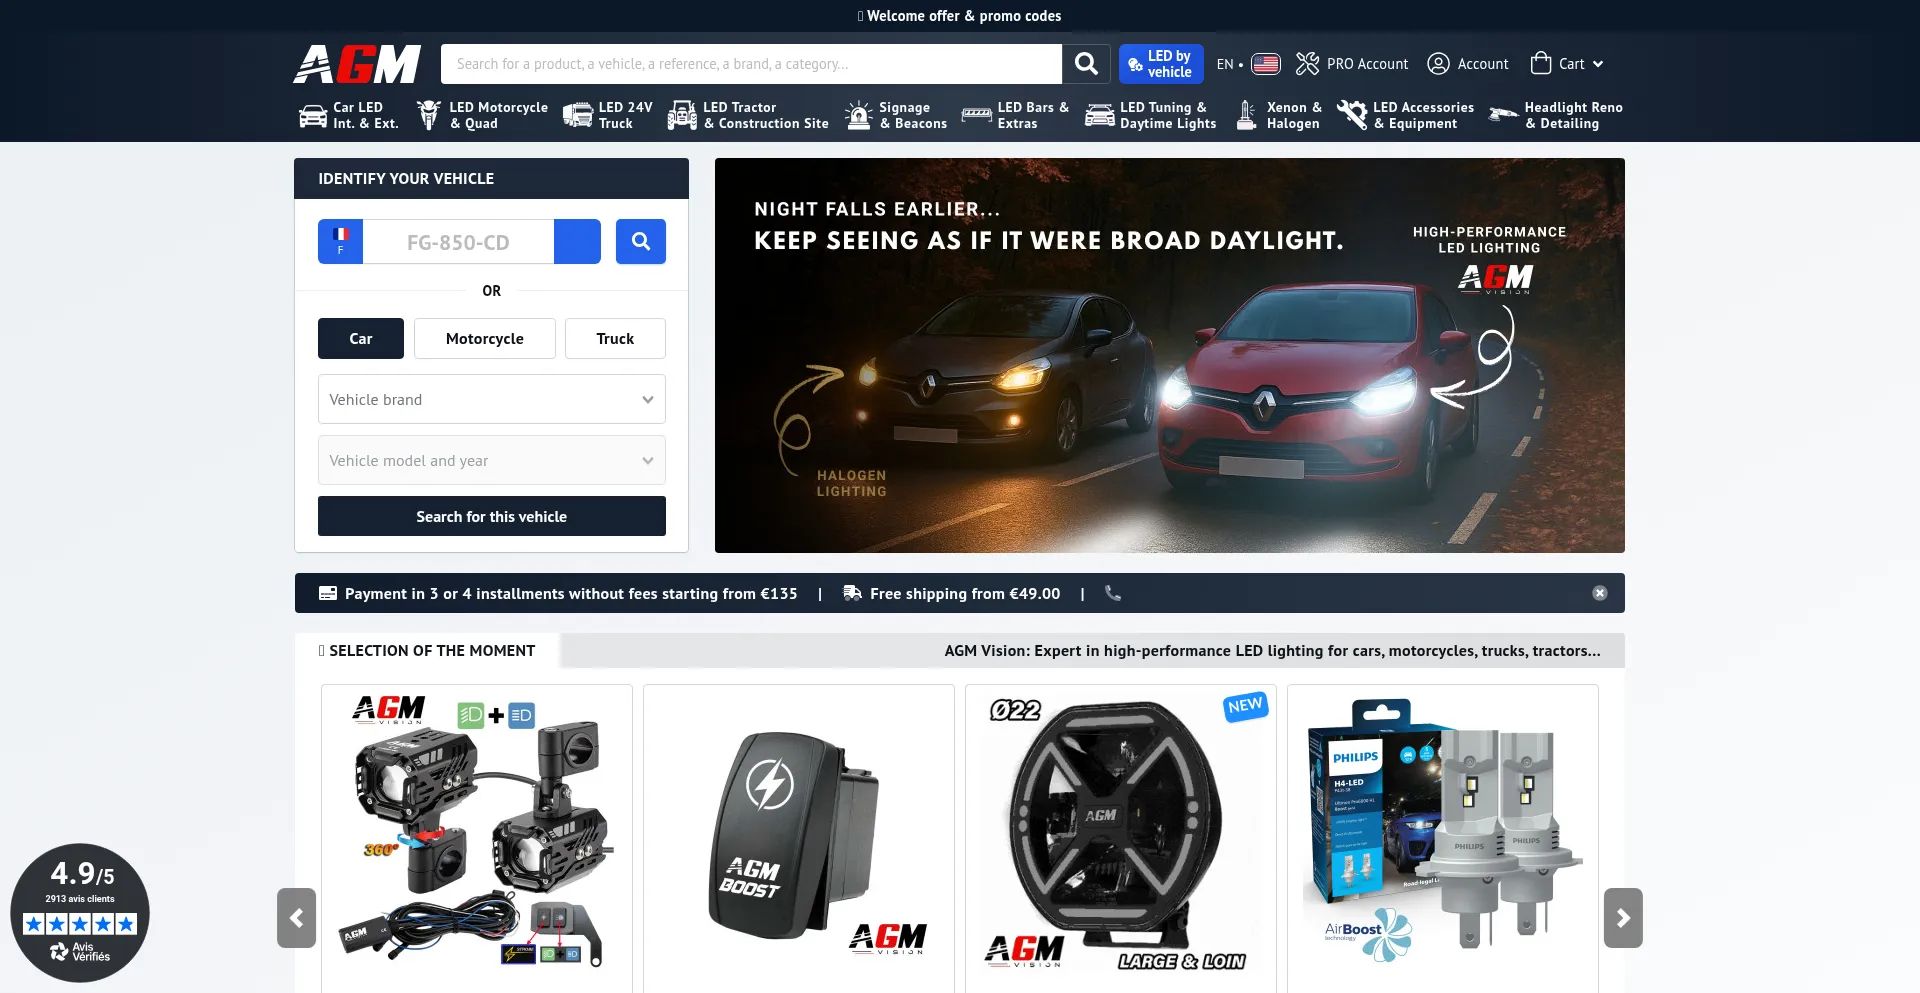1920x993 pixels.
Task: Click the LED by vehicle button
Action: point(1160,64)
